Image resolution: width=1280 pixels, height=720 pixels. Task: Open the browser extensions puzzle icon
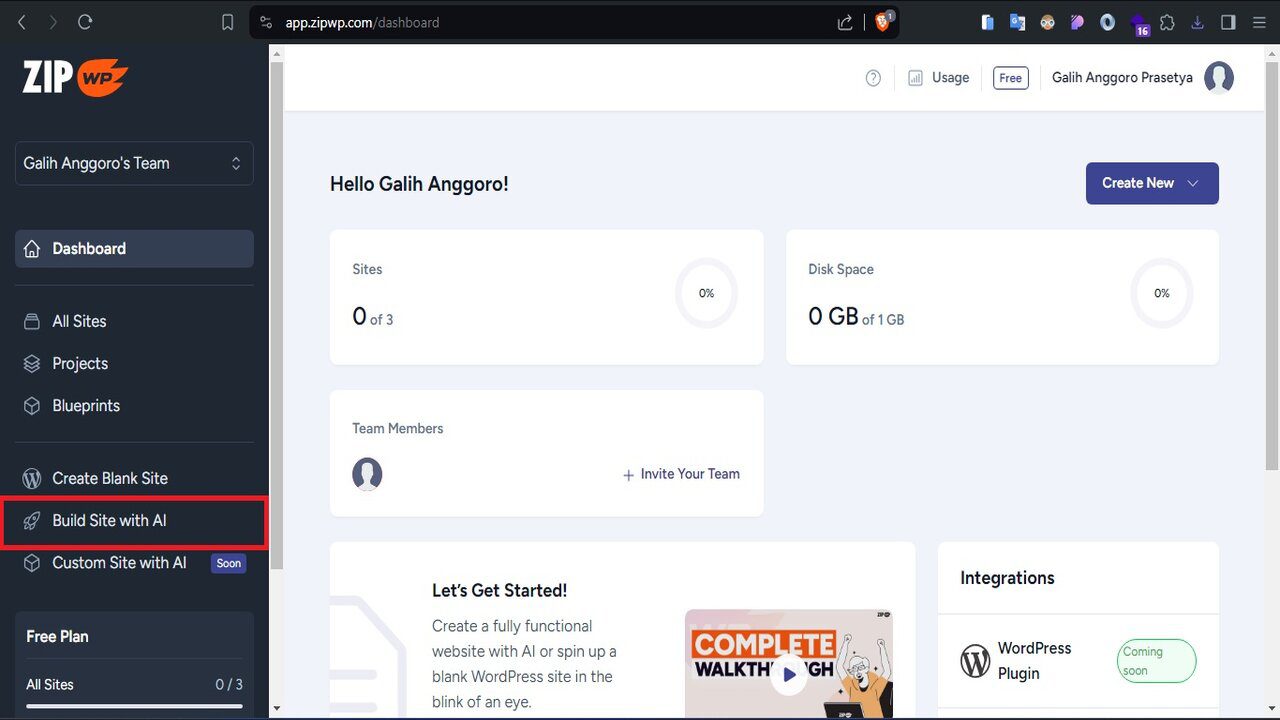1167,22
